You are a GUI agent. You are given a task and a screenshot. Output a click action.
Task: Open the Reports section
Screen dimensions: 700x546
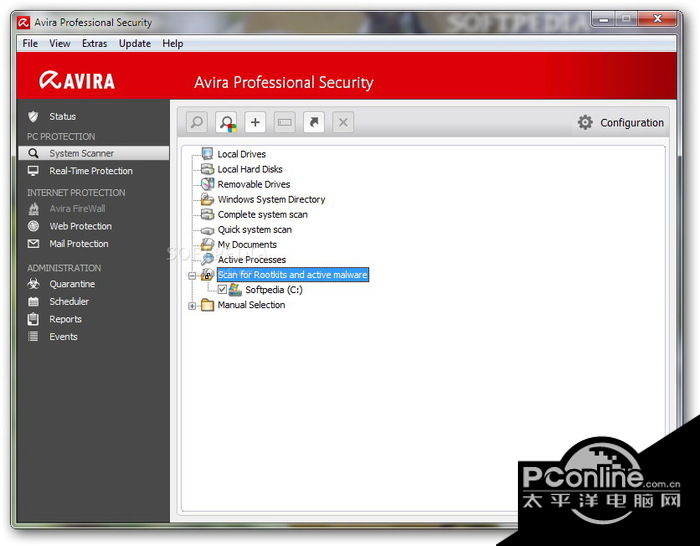tap(66, 319)
